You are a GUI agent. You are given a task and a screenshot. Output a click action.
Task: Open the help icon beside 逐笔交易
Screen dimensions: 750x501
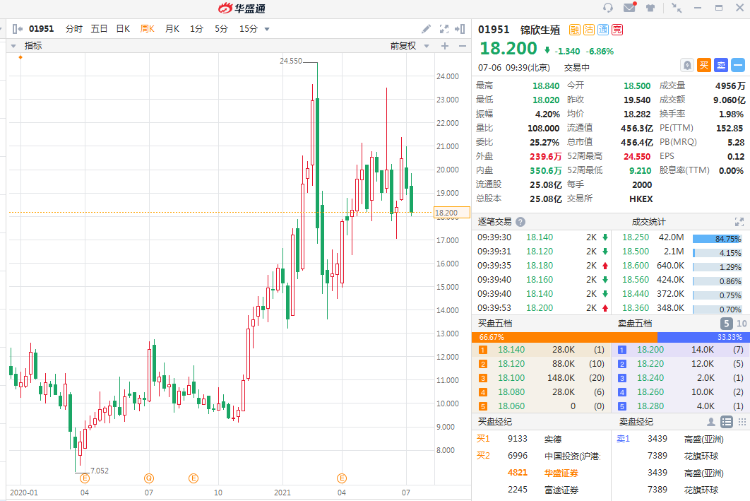(520, 222)
